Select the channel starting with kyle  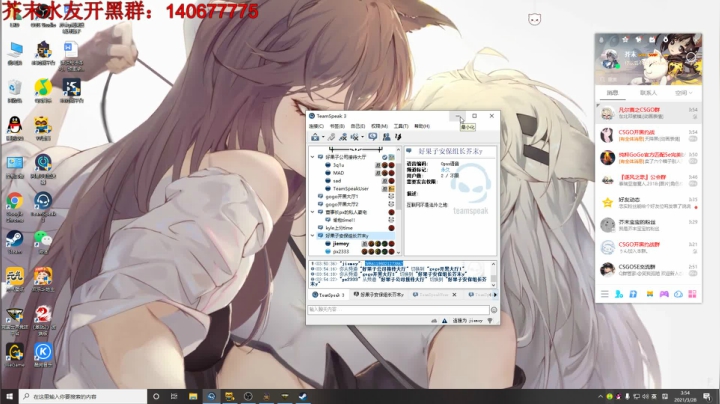[x=339, y=228]
